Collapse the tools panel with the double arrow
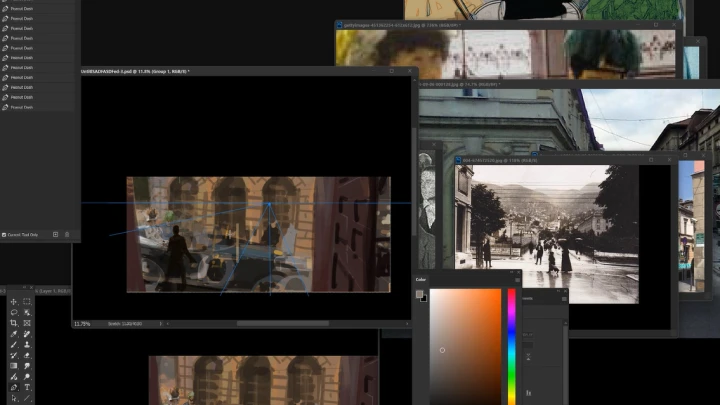 pyautogui.click(x=24, y=287)
